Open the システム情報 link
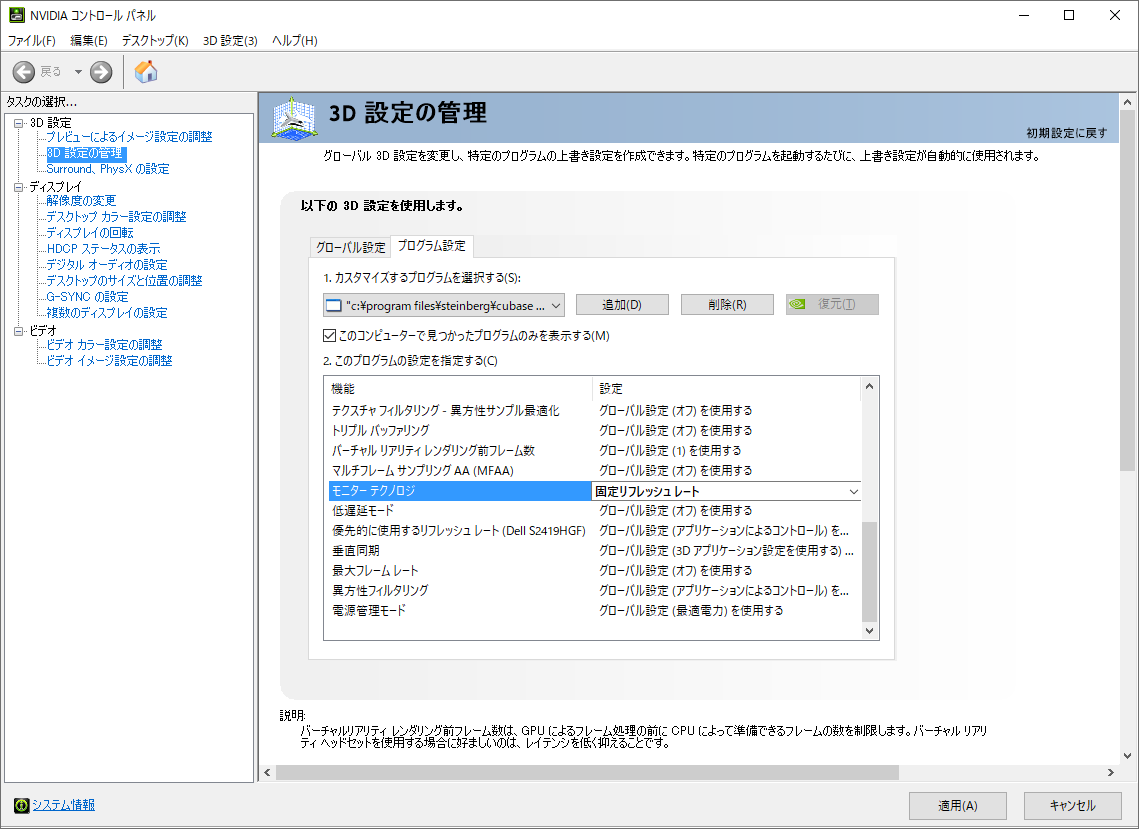The width and height of the screenshot is (1139, 829). (63, 805)
